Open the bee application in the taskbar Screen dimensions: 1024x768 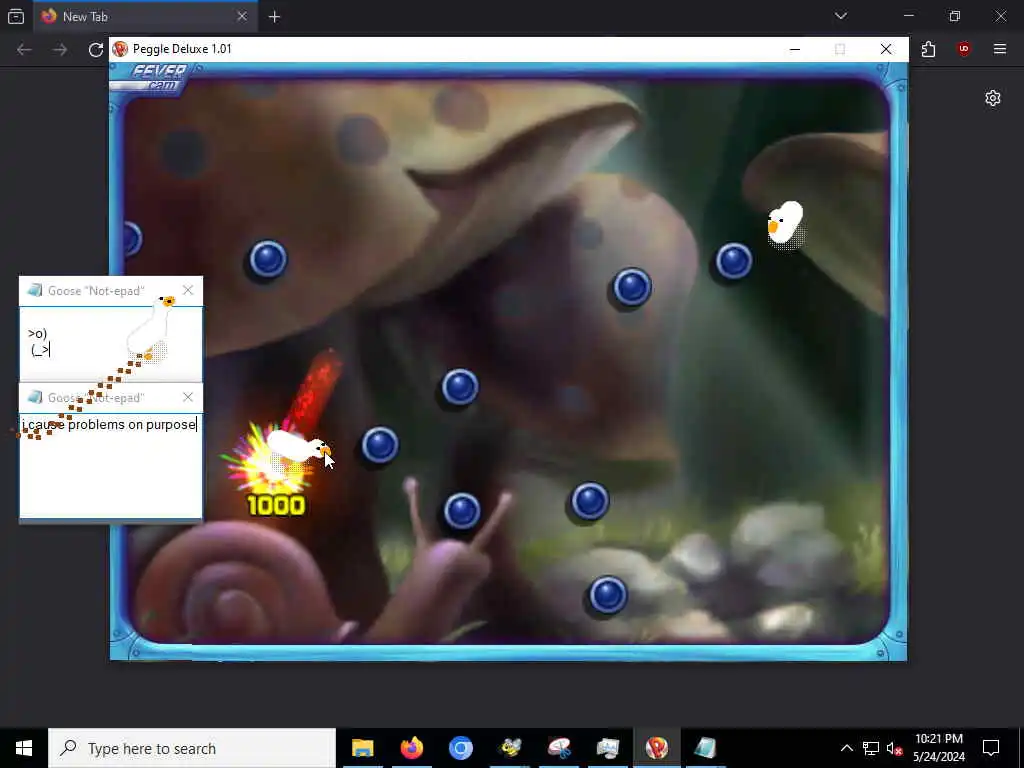pyautogui.click(x=510, y=748)
